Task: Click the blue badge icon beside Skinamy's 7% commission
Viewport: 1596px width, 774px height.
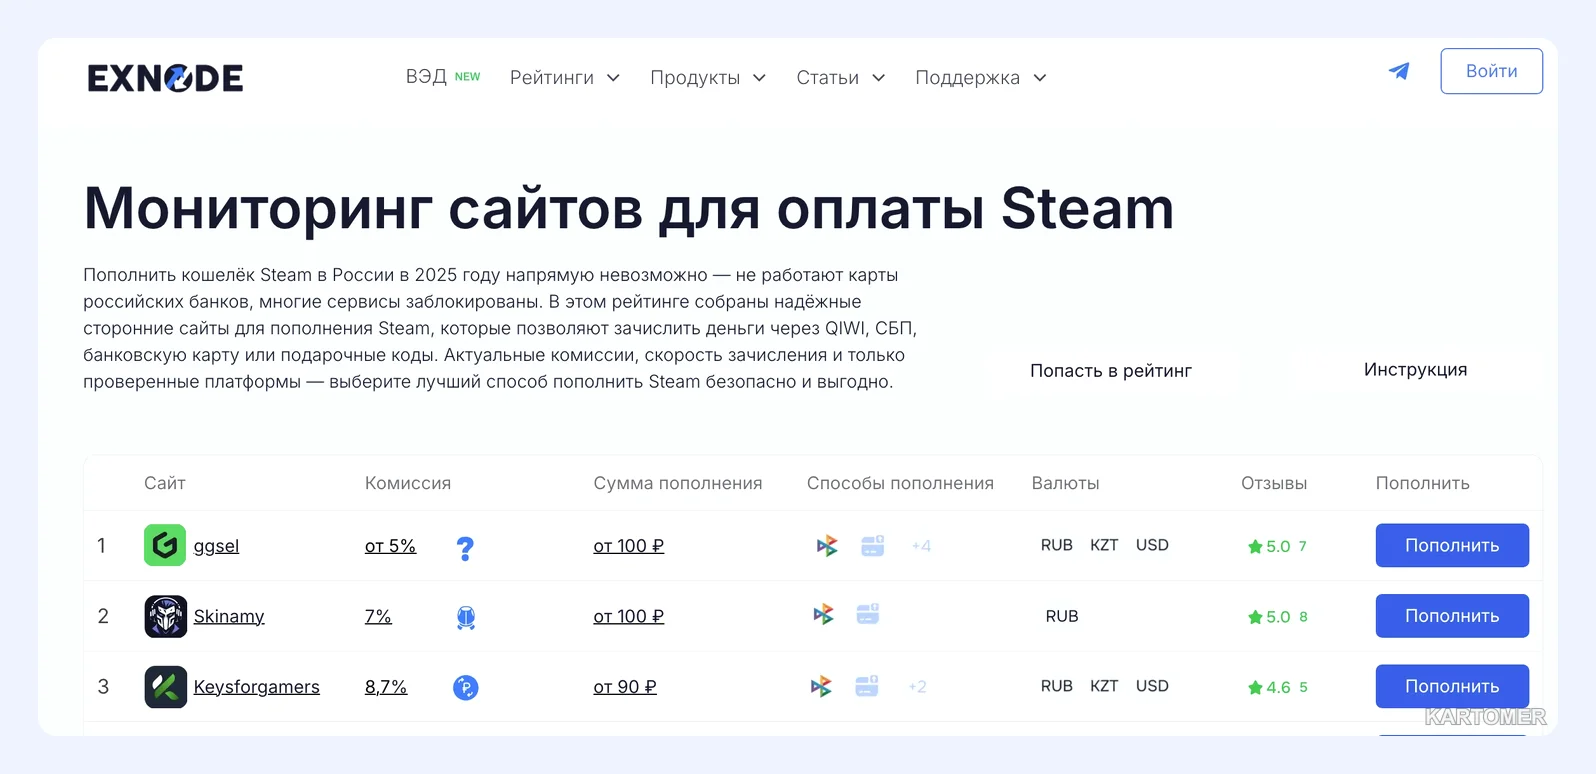Action: [x=465, y=618]
